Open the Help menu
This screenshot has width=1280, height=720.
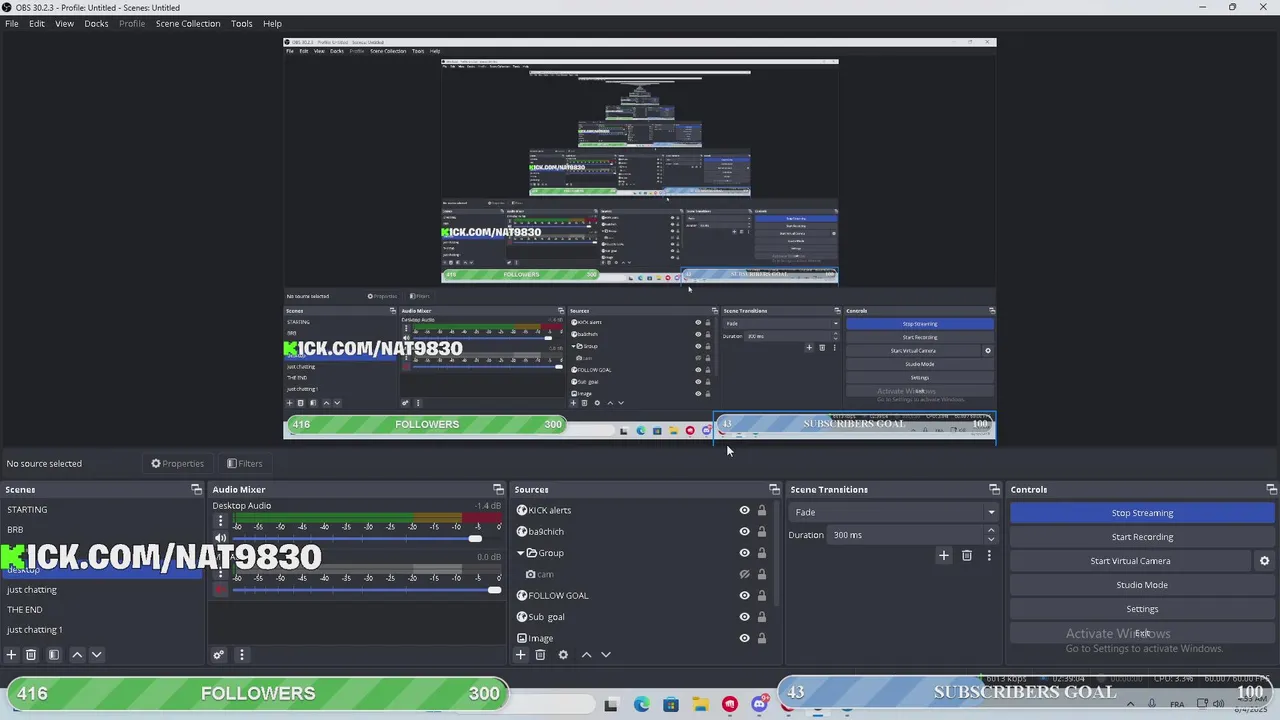click(x=272, y=23)
